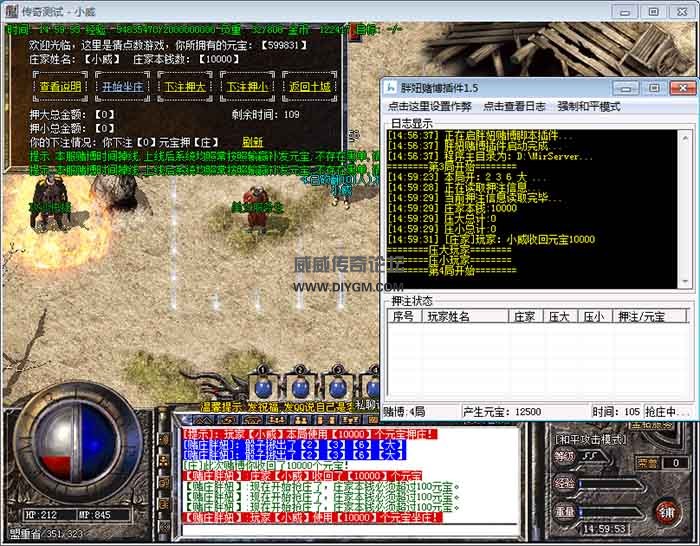Click quick-slot 2 blue potion
This screenshot has height=546, width=700.
[300, 387]
